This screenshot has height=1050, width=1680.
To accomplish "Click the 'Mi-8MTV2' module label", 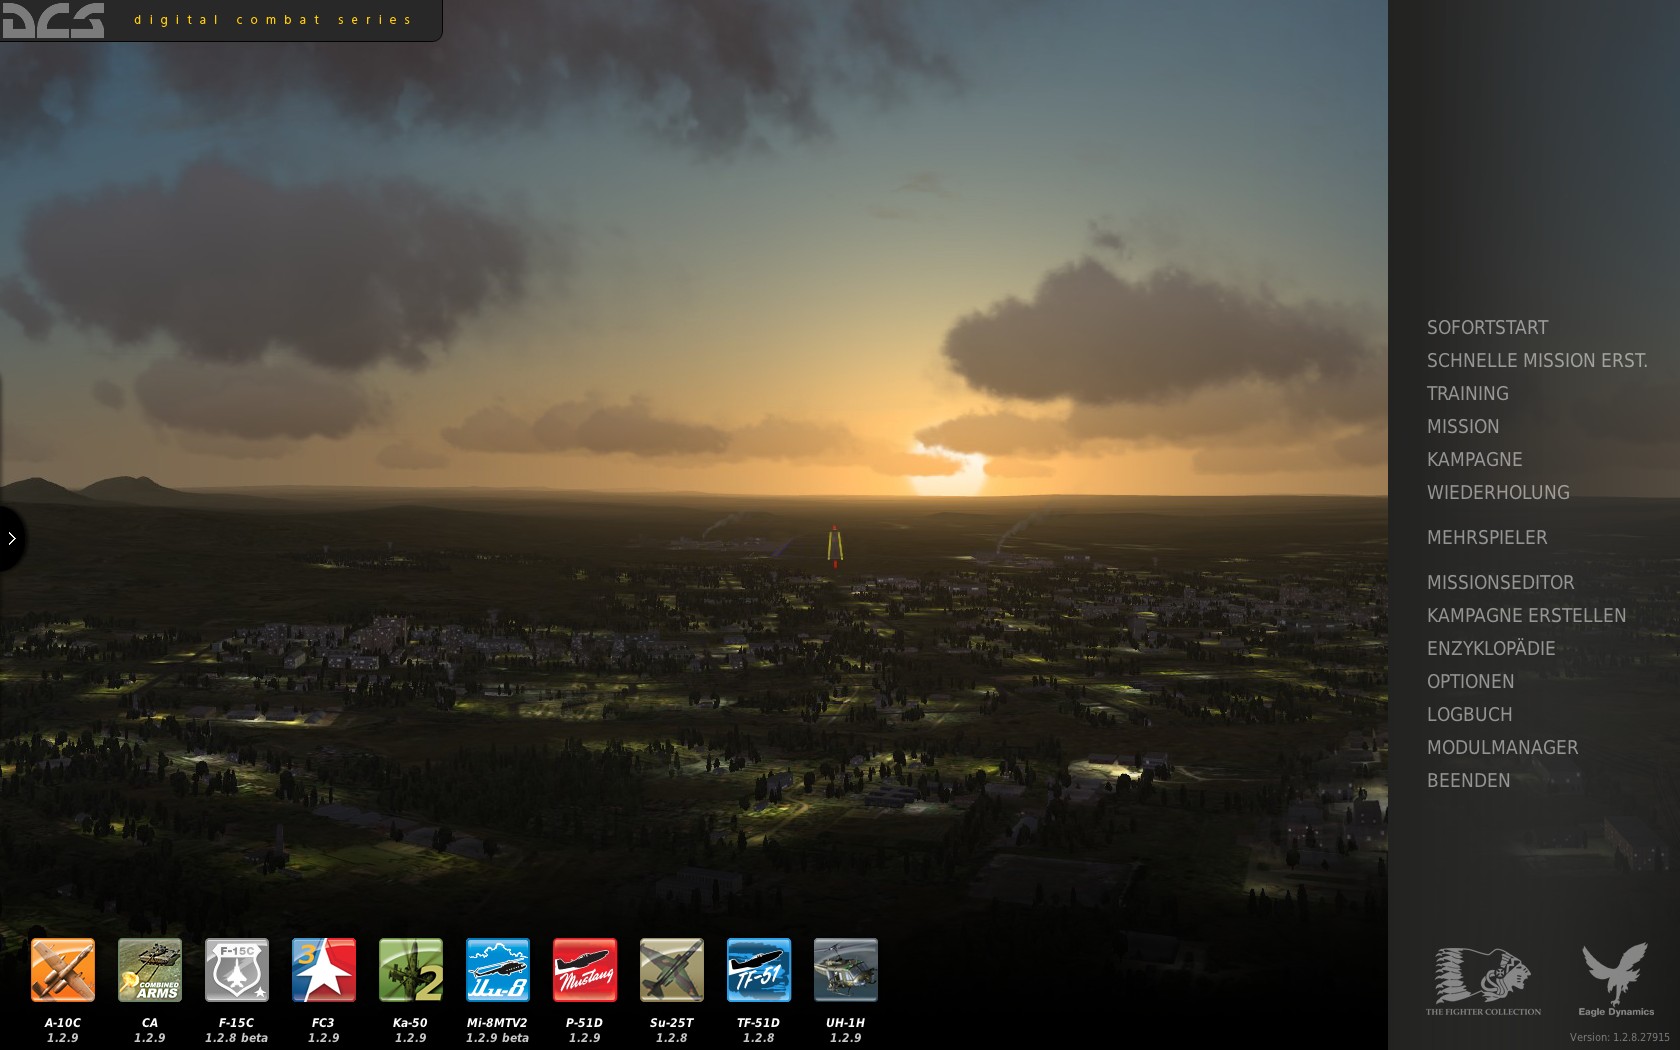I will pyautogui.click(x=497, y=1023).
